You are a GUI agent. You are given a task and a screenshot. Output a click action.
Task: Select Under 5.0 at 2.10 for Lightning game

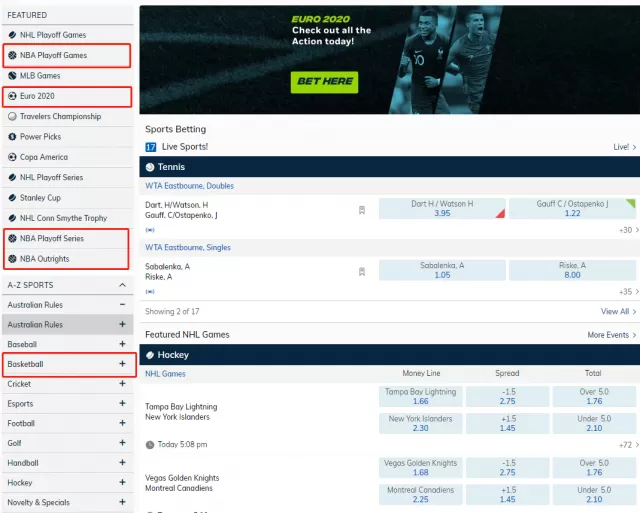tap(594, 423)
